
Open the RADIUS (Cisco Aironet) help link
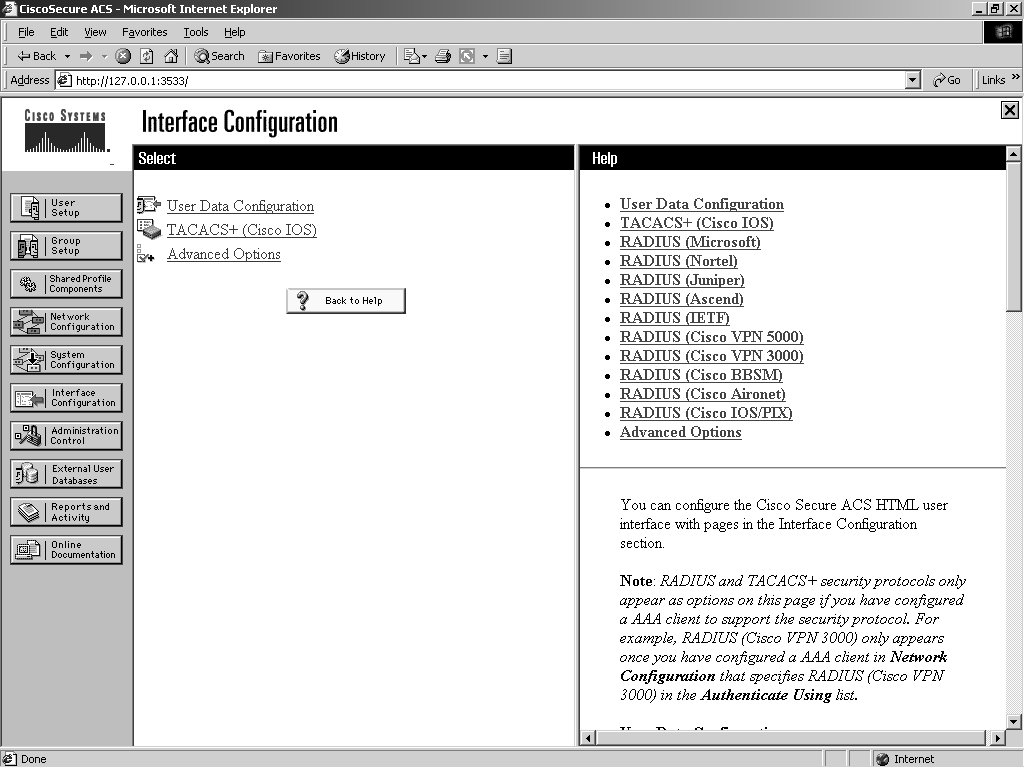(703, 394)
